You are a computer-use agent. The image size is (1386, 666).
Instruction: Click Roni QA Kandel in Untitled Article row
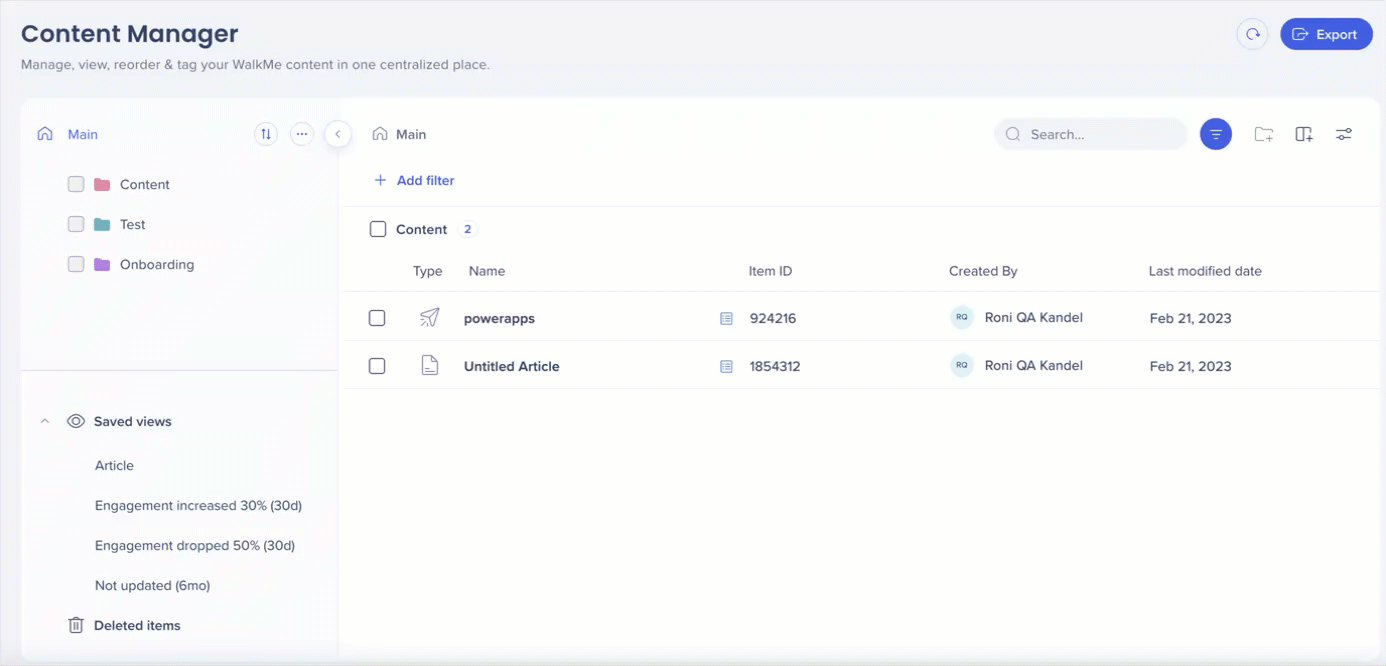[1034, 365]
